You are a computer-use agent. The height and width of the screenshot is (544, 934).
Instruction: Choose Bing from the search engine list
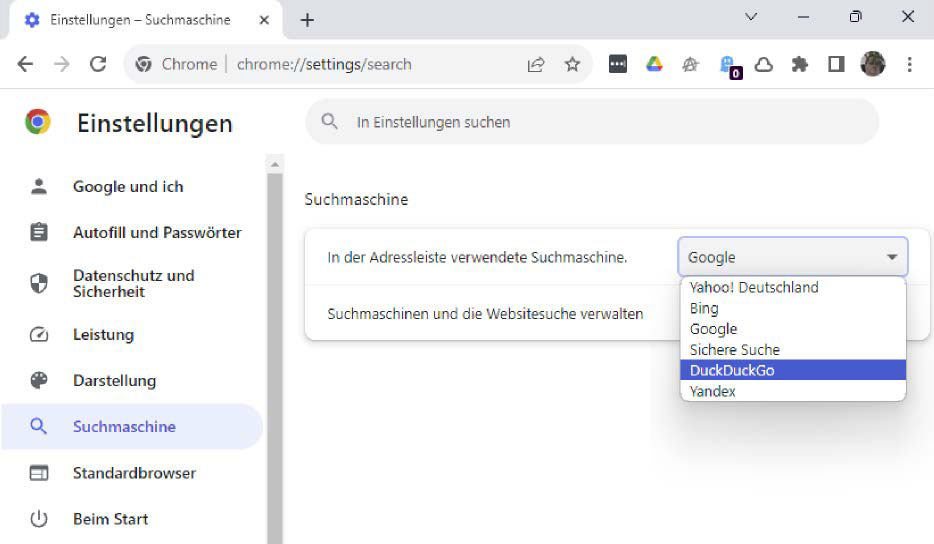[793, 308]
